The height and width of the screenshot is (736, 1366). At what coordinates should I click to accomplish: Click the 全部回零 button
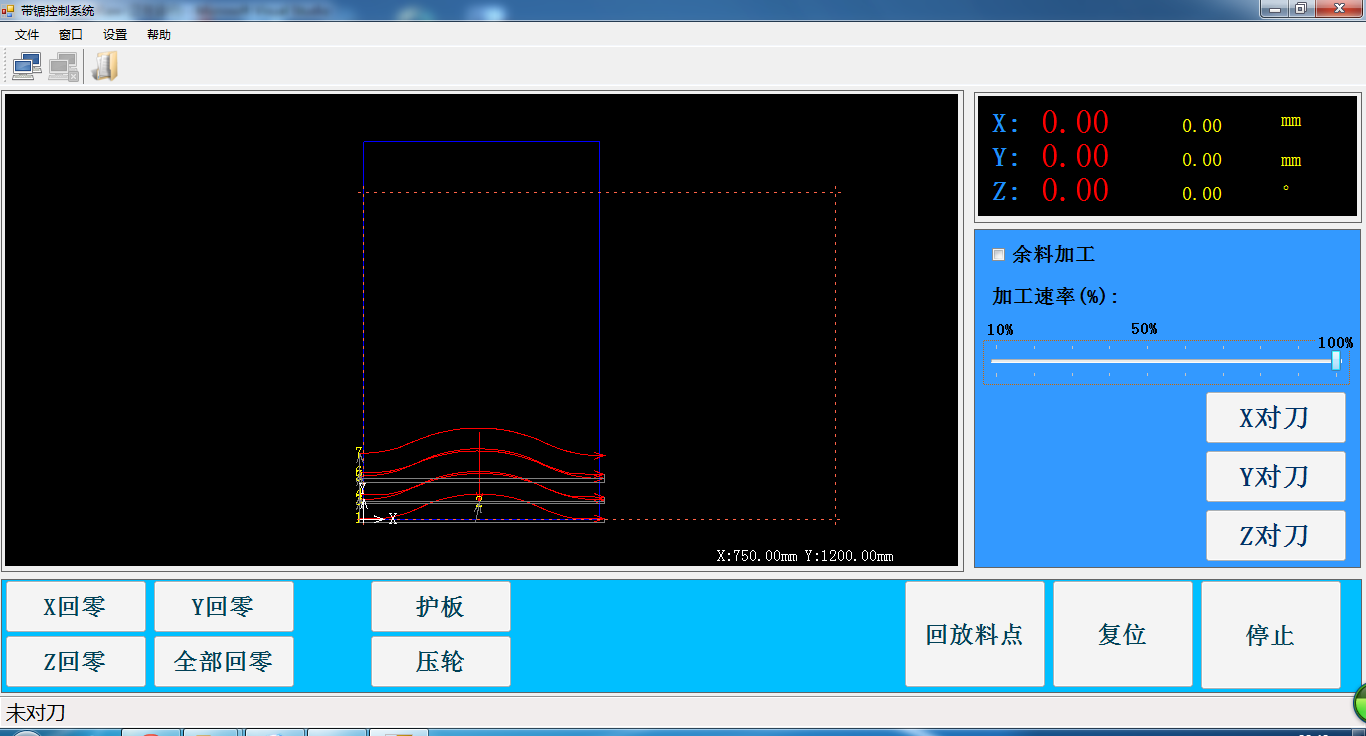click(x=223, y=662)
